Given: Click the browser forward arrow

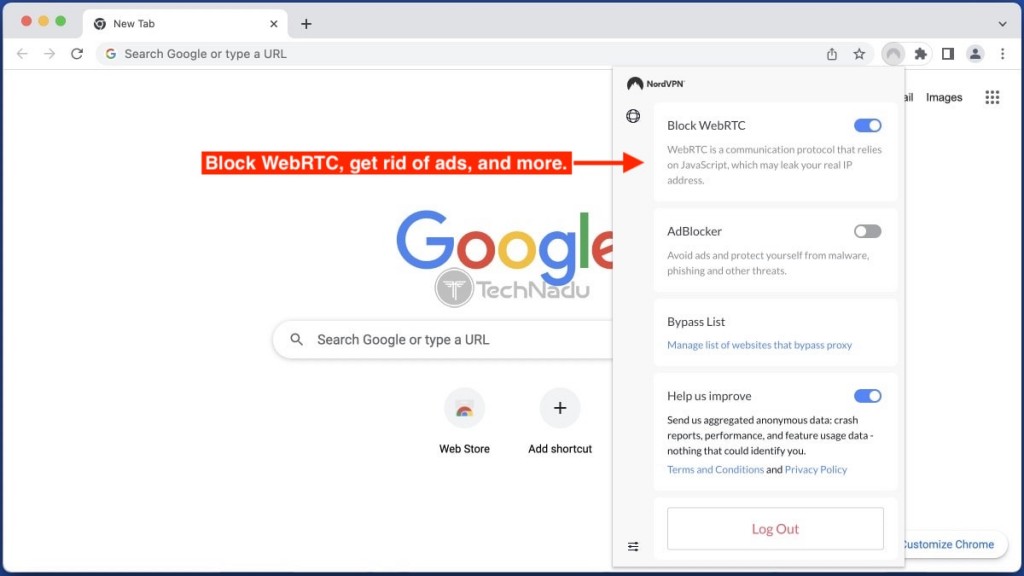Looking at the screenshot, I should click(50, 54).
